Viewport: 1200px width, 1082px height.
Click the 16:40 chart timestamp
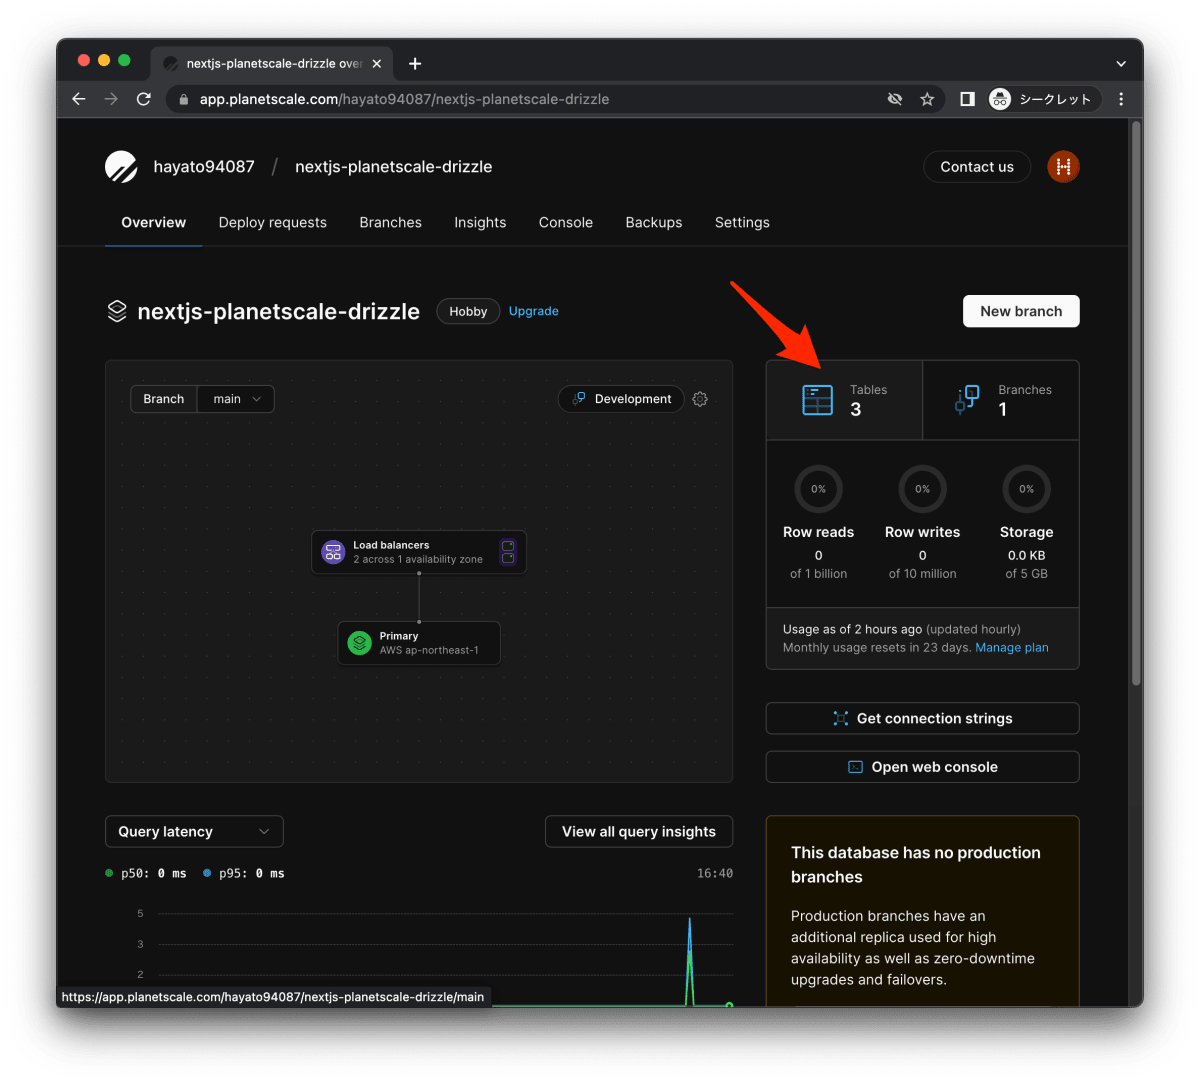click(x=715, y=874)
